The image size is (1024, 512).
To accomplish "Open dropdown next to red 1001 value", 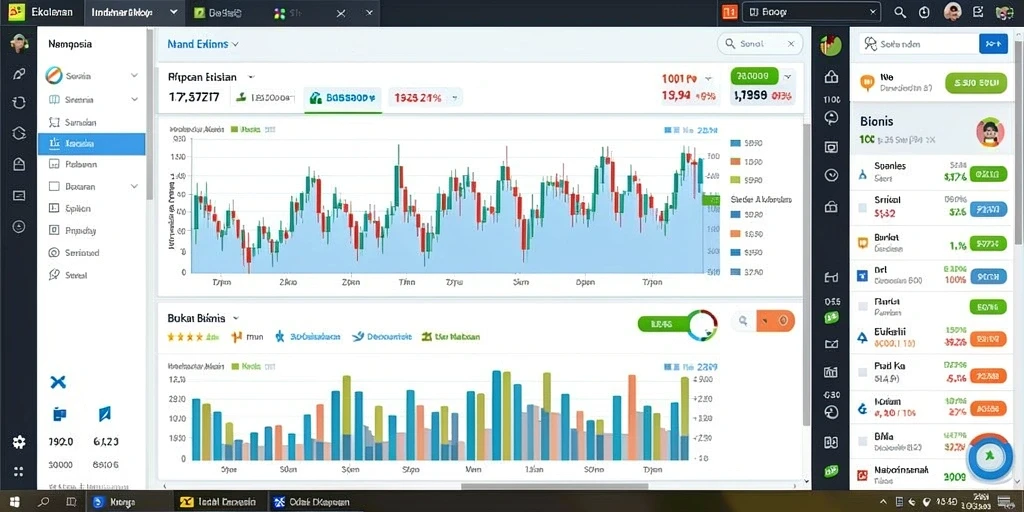I will 707,78.
